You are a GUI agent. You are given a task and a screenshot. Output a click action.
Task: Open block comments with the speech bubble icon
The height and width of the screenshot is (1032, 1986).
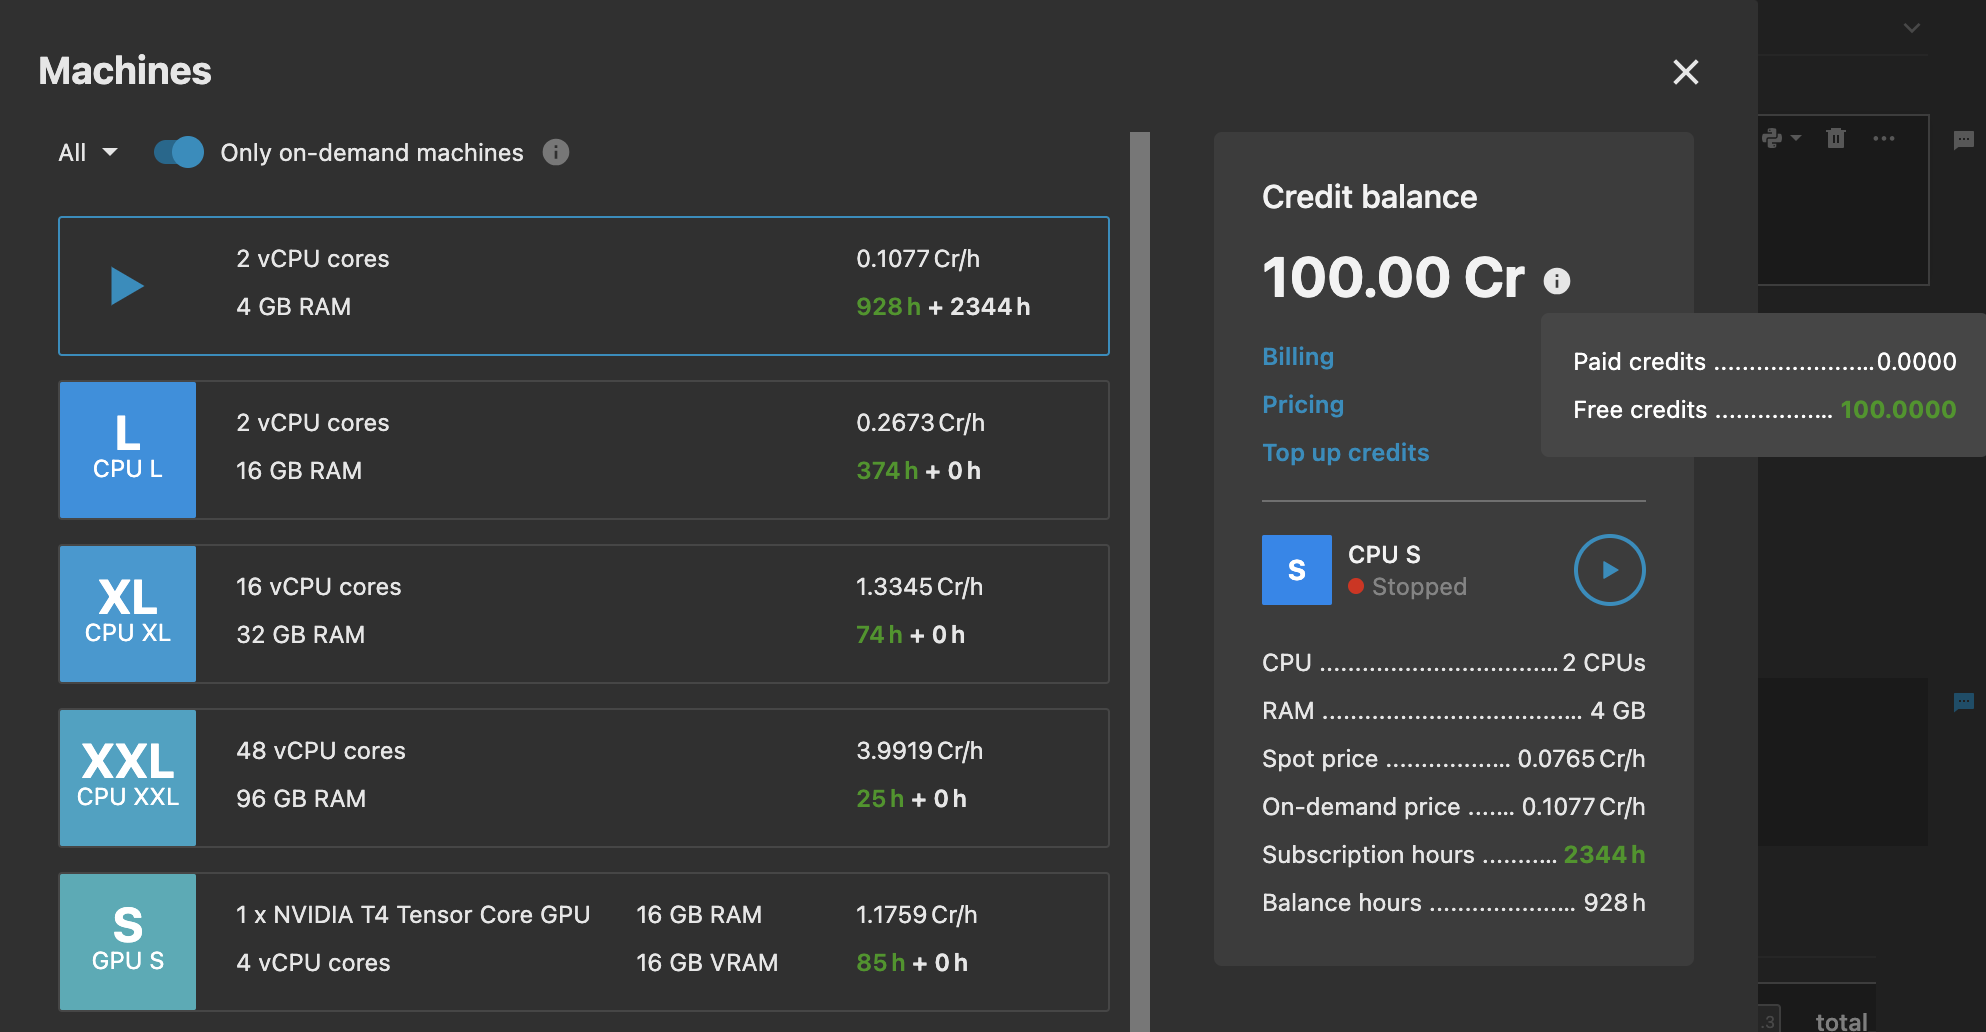click(x=1964, y=140)
